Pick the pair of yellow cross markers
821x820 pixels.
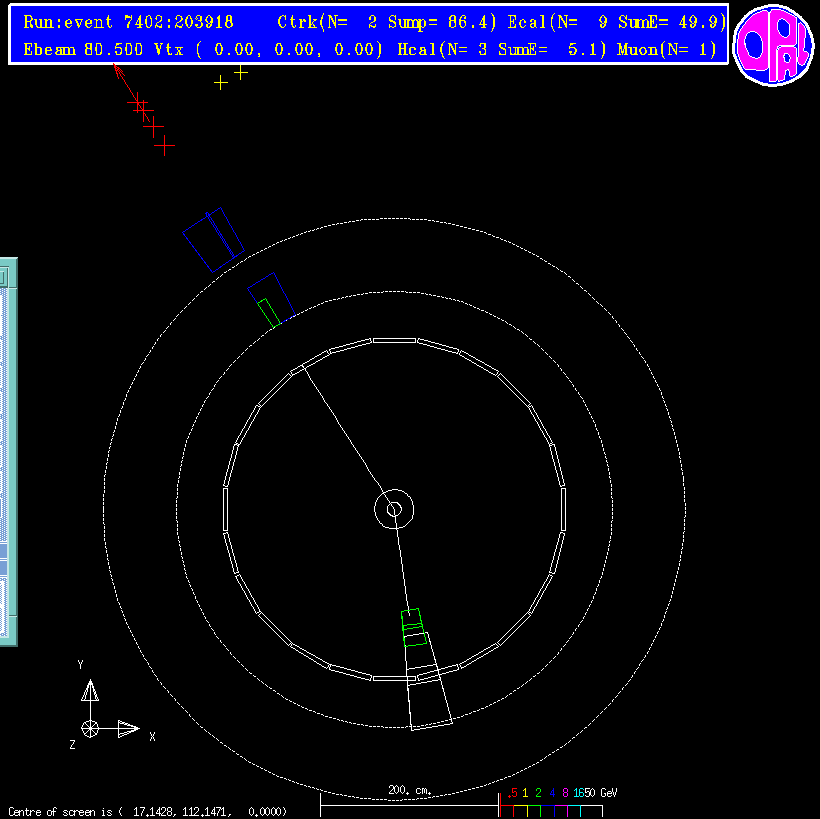point(231,77)
